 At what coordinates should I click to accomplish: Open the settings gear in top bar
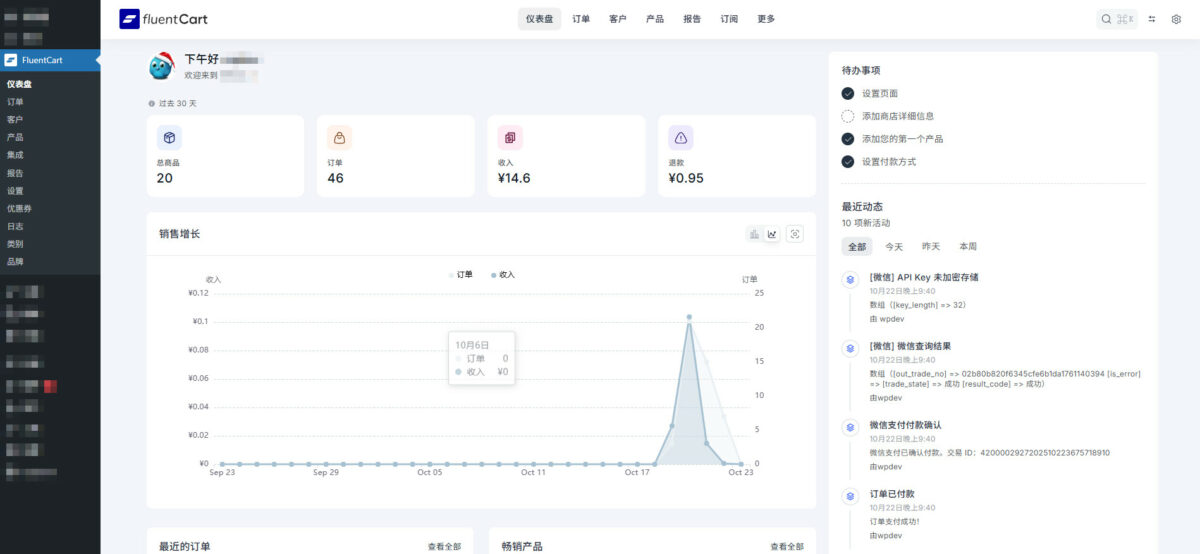(1176, 19)
